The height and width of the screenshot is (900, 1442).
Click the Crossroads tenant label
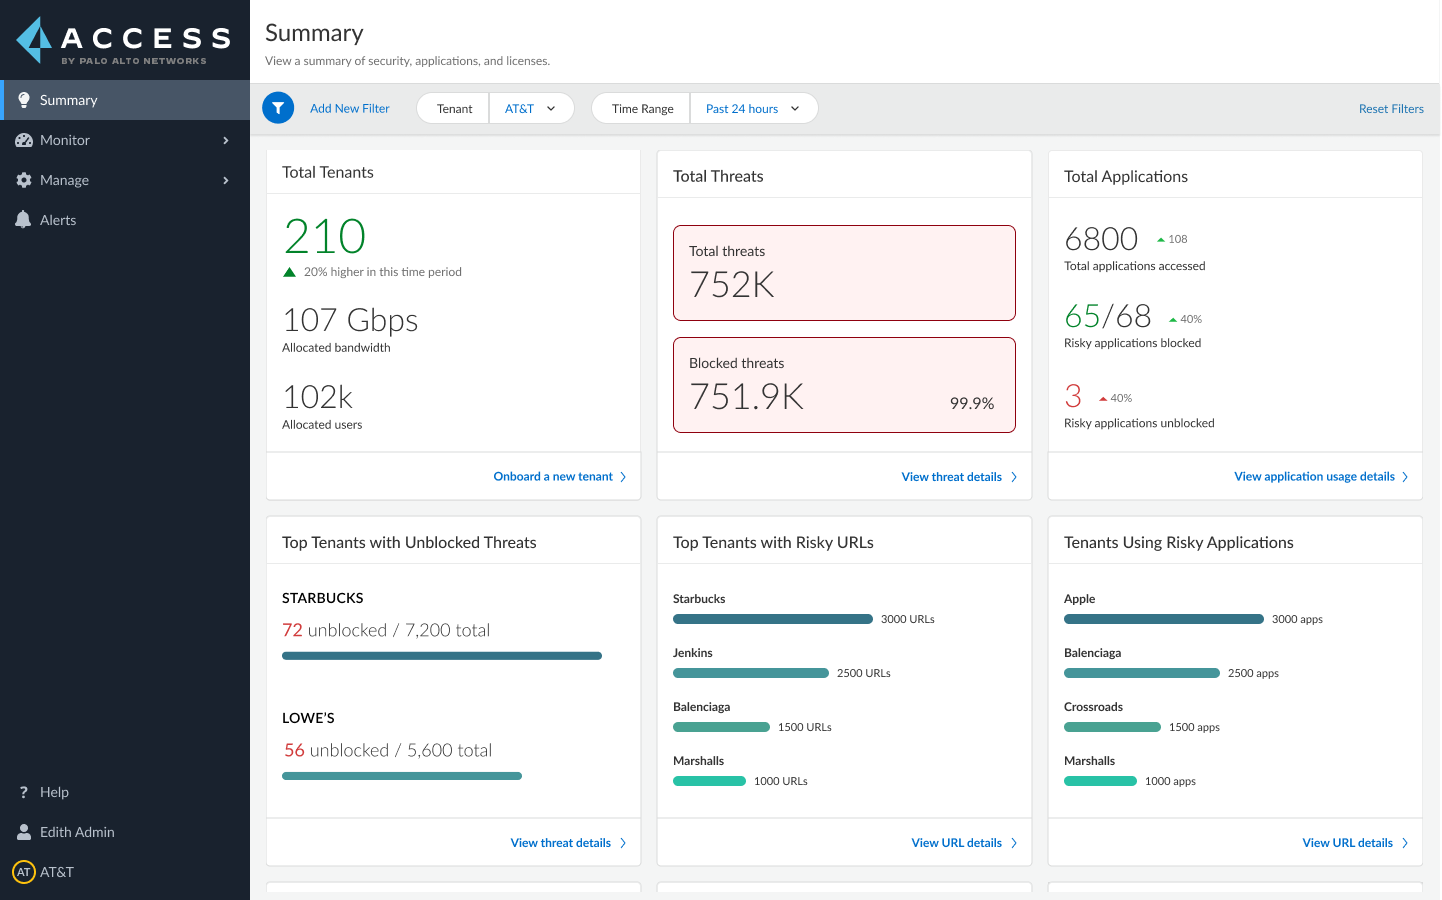click(x=1093, y=707)
